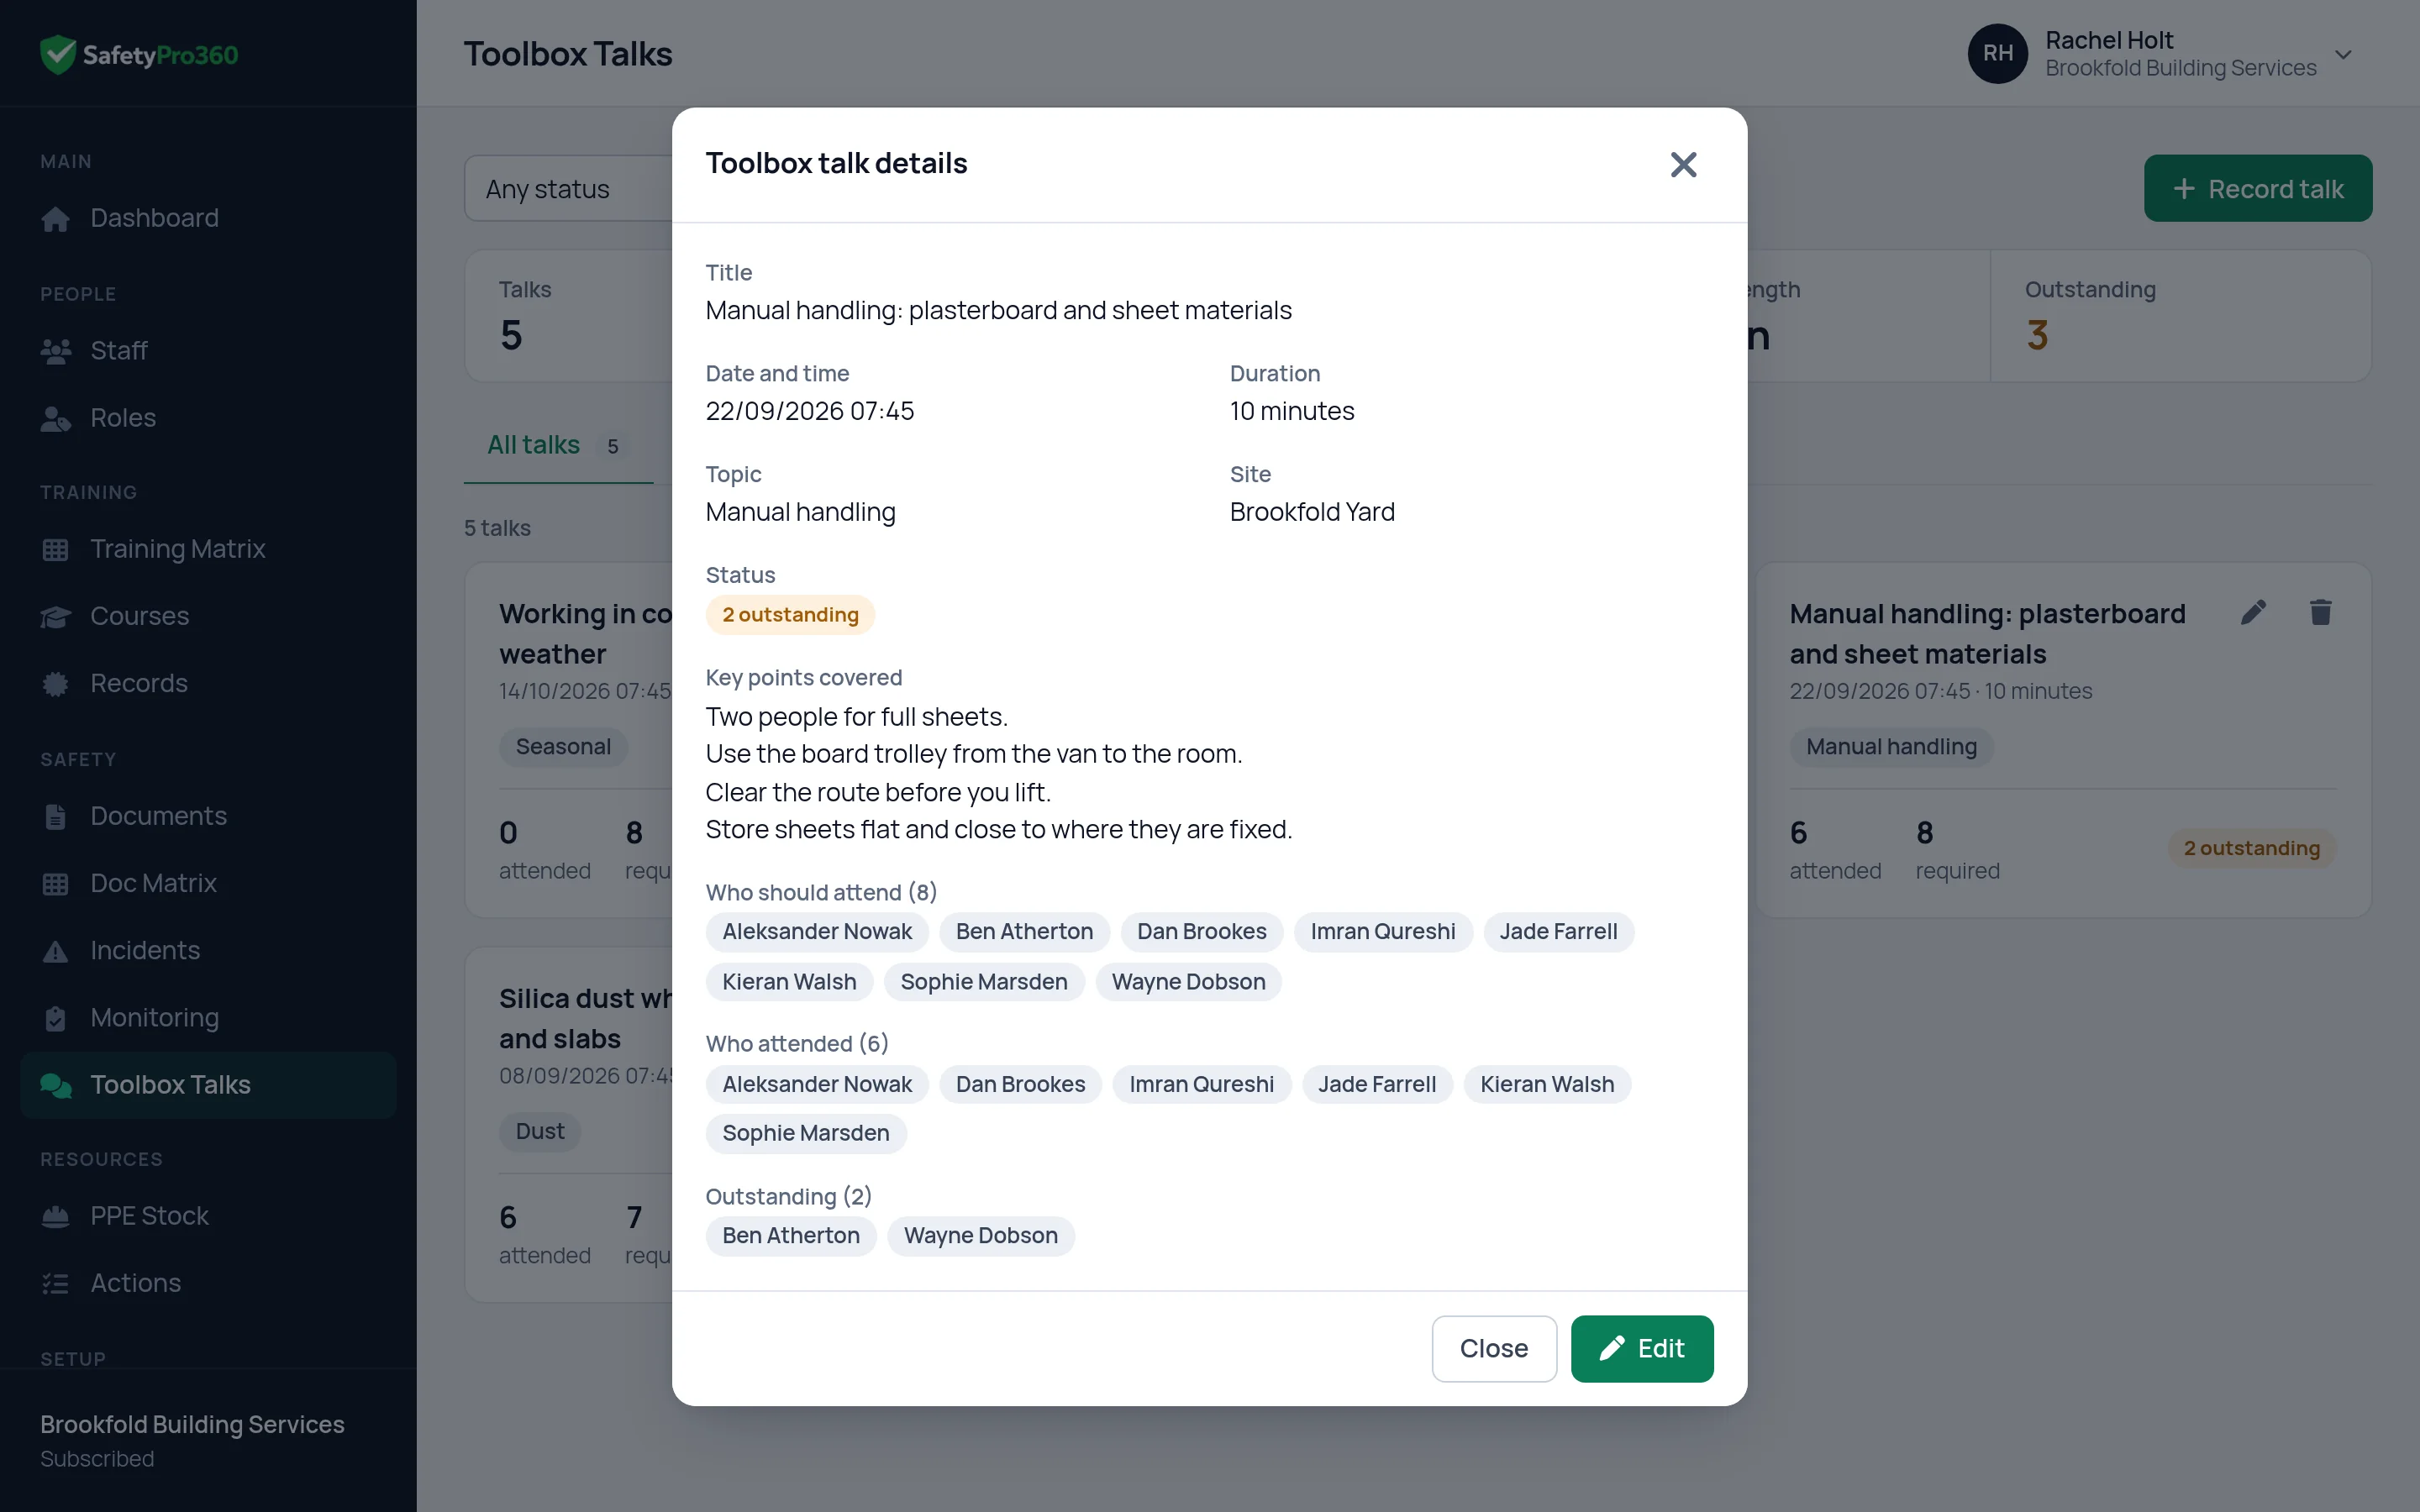Click the green Edit button
This screenshot has width=2420, height=1512.
tap(1641, 1348)
